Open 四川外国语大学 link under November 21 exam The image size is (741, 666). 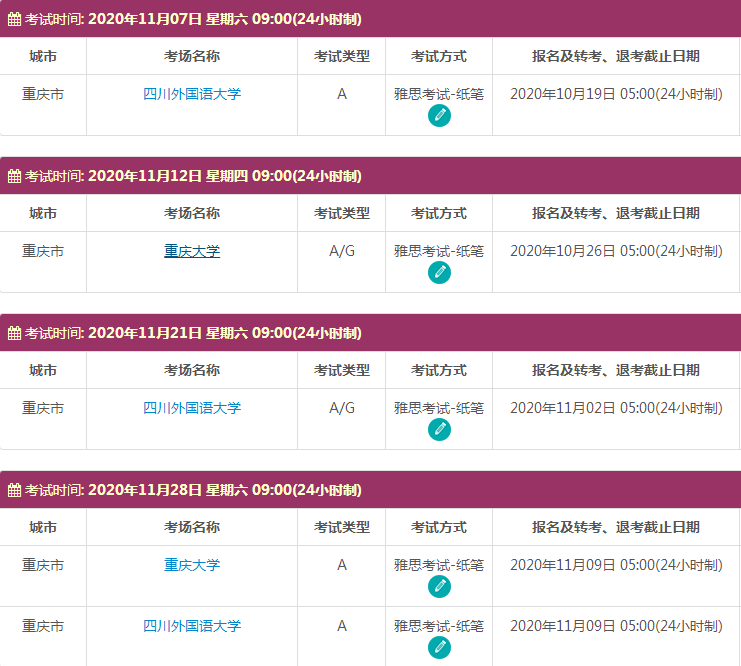pyautogui.click(x=192, y=408)
